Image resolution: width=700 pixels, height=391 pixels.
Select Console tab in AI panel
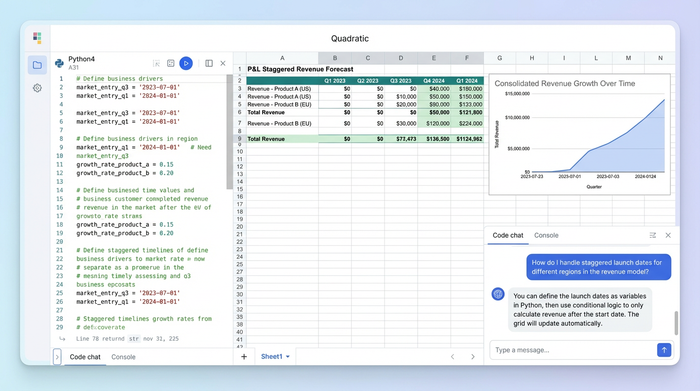[546, 235]
